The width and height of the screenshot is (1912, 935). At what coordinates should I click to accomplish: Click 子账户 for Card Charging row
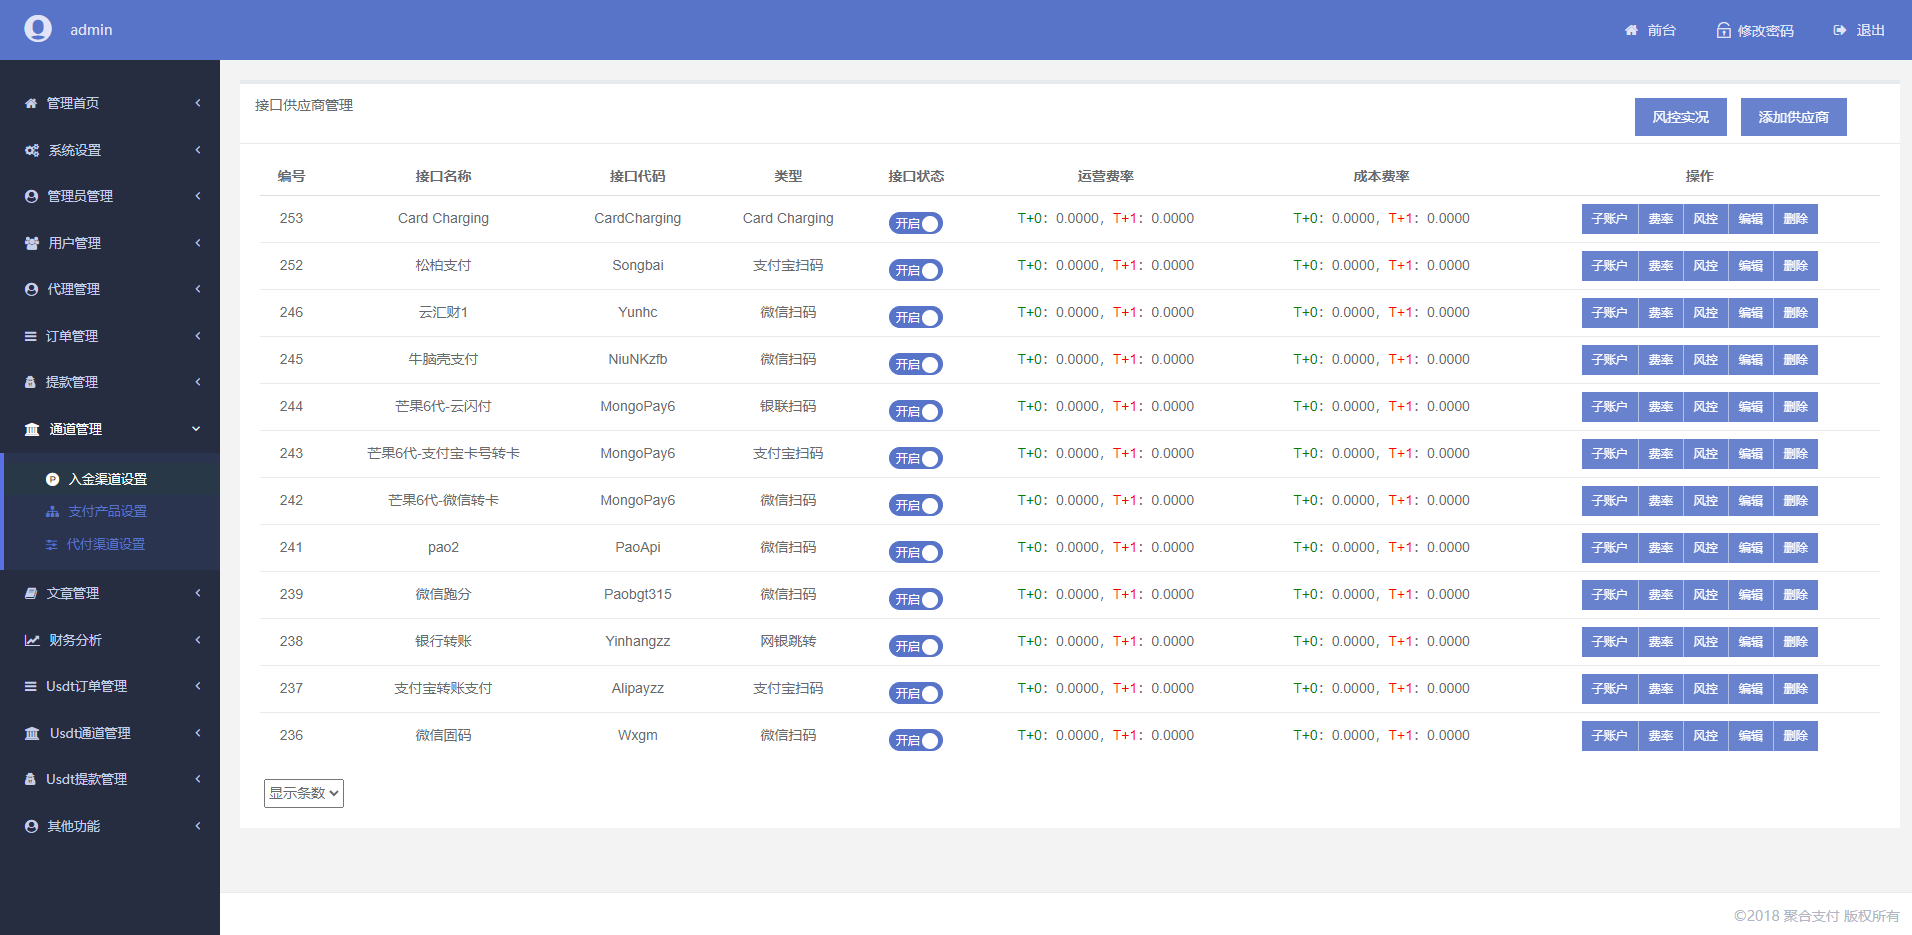pos(1610,219)
